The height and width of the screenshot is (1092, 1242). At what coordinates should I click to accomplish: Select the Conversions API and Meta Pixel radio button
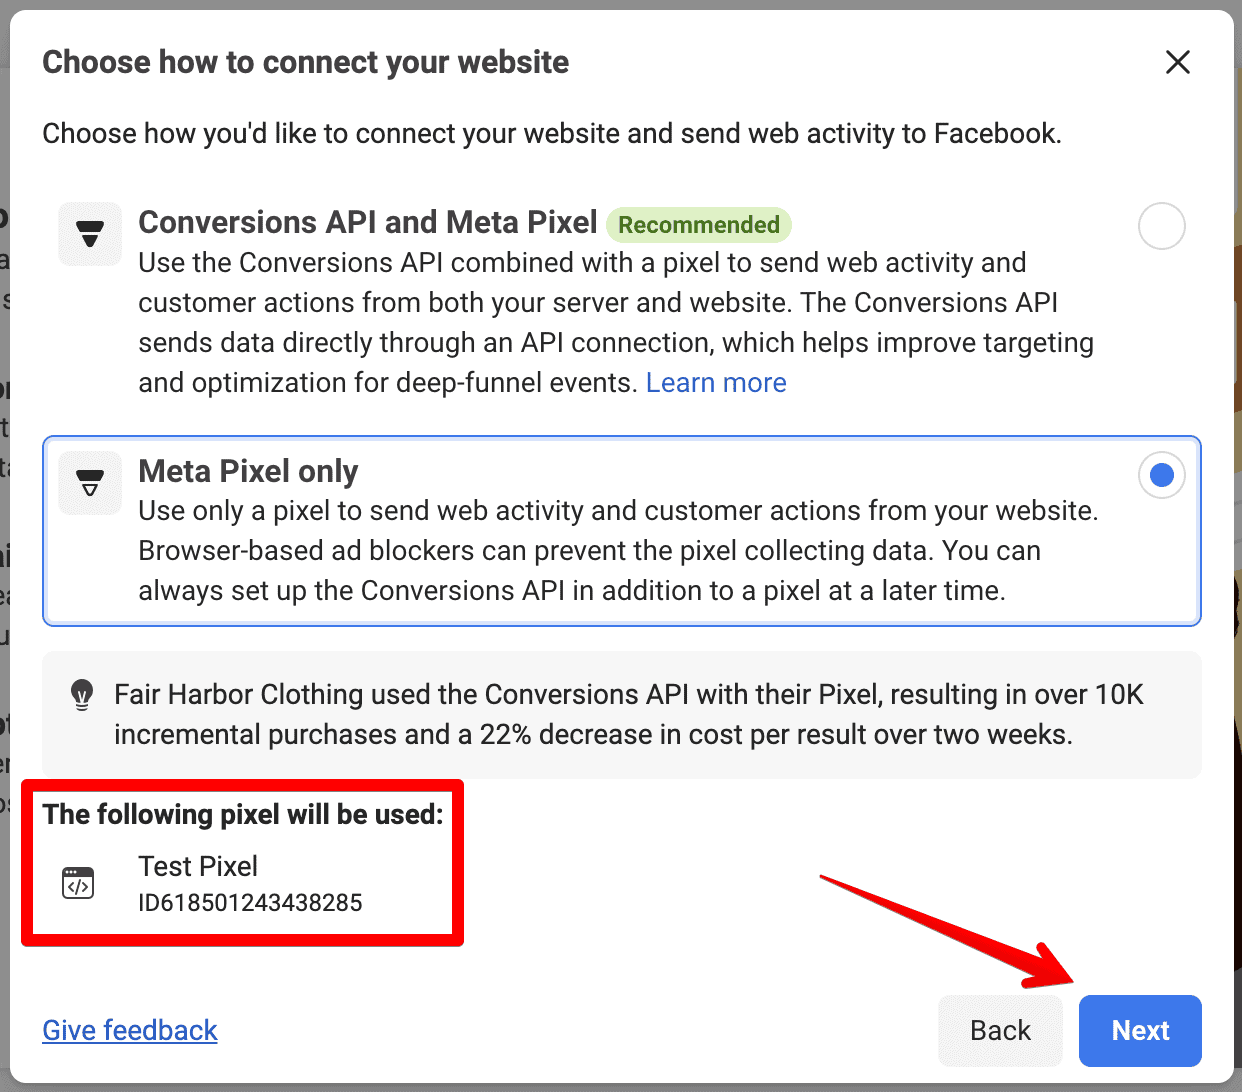[1161, 226]
